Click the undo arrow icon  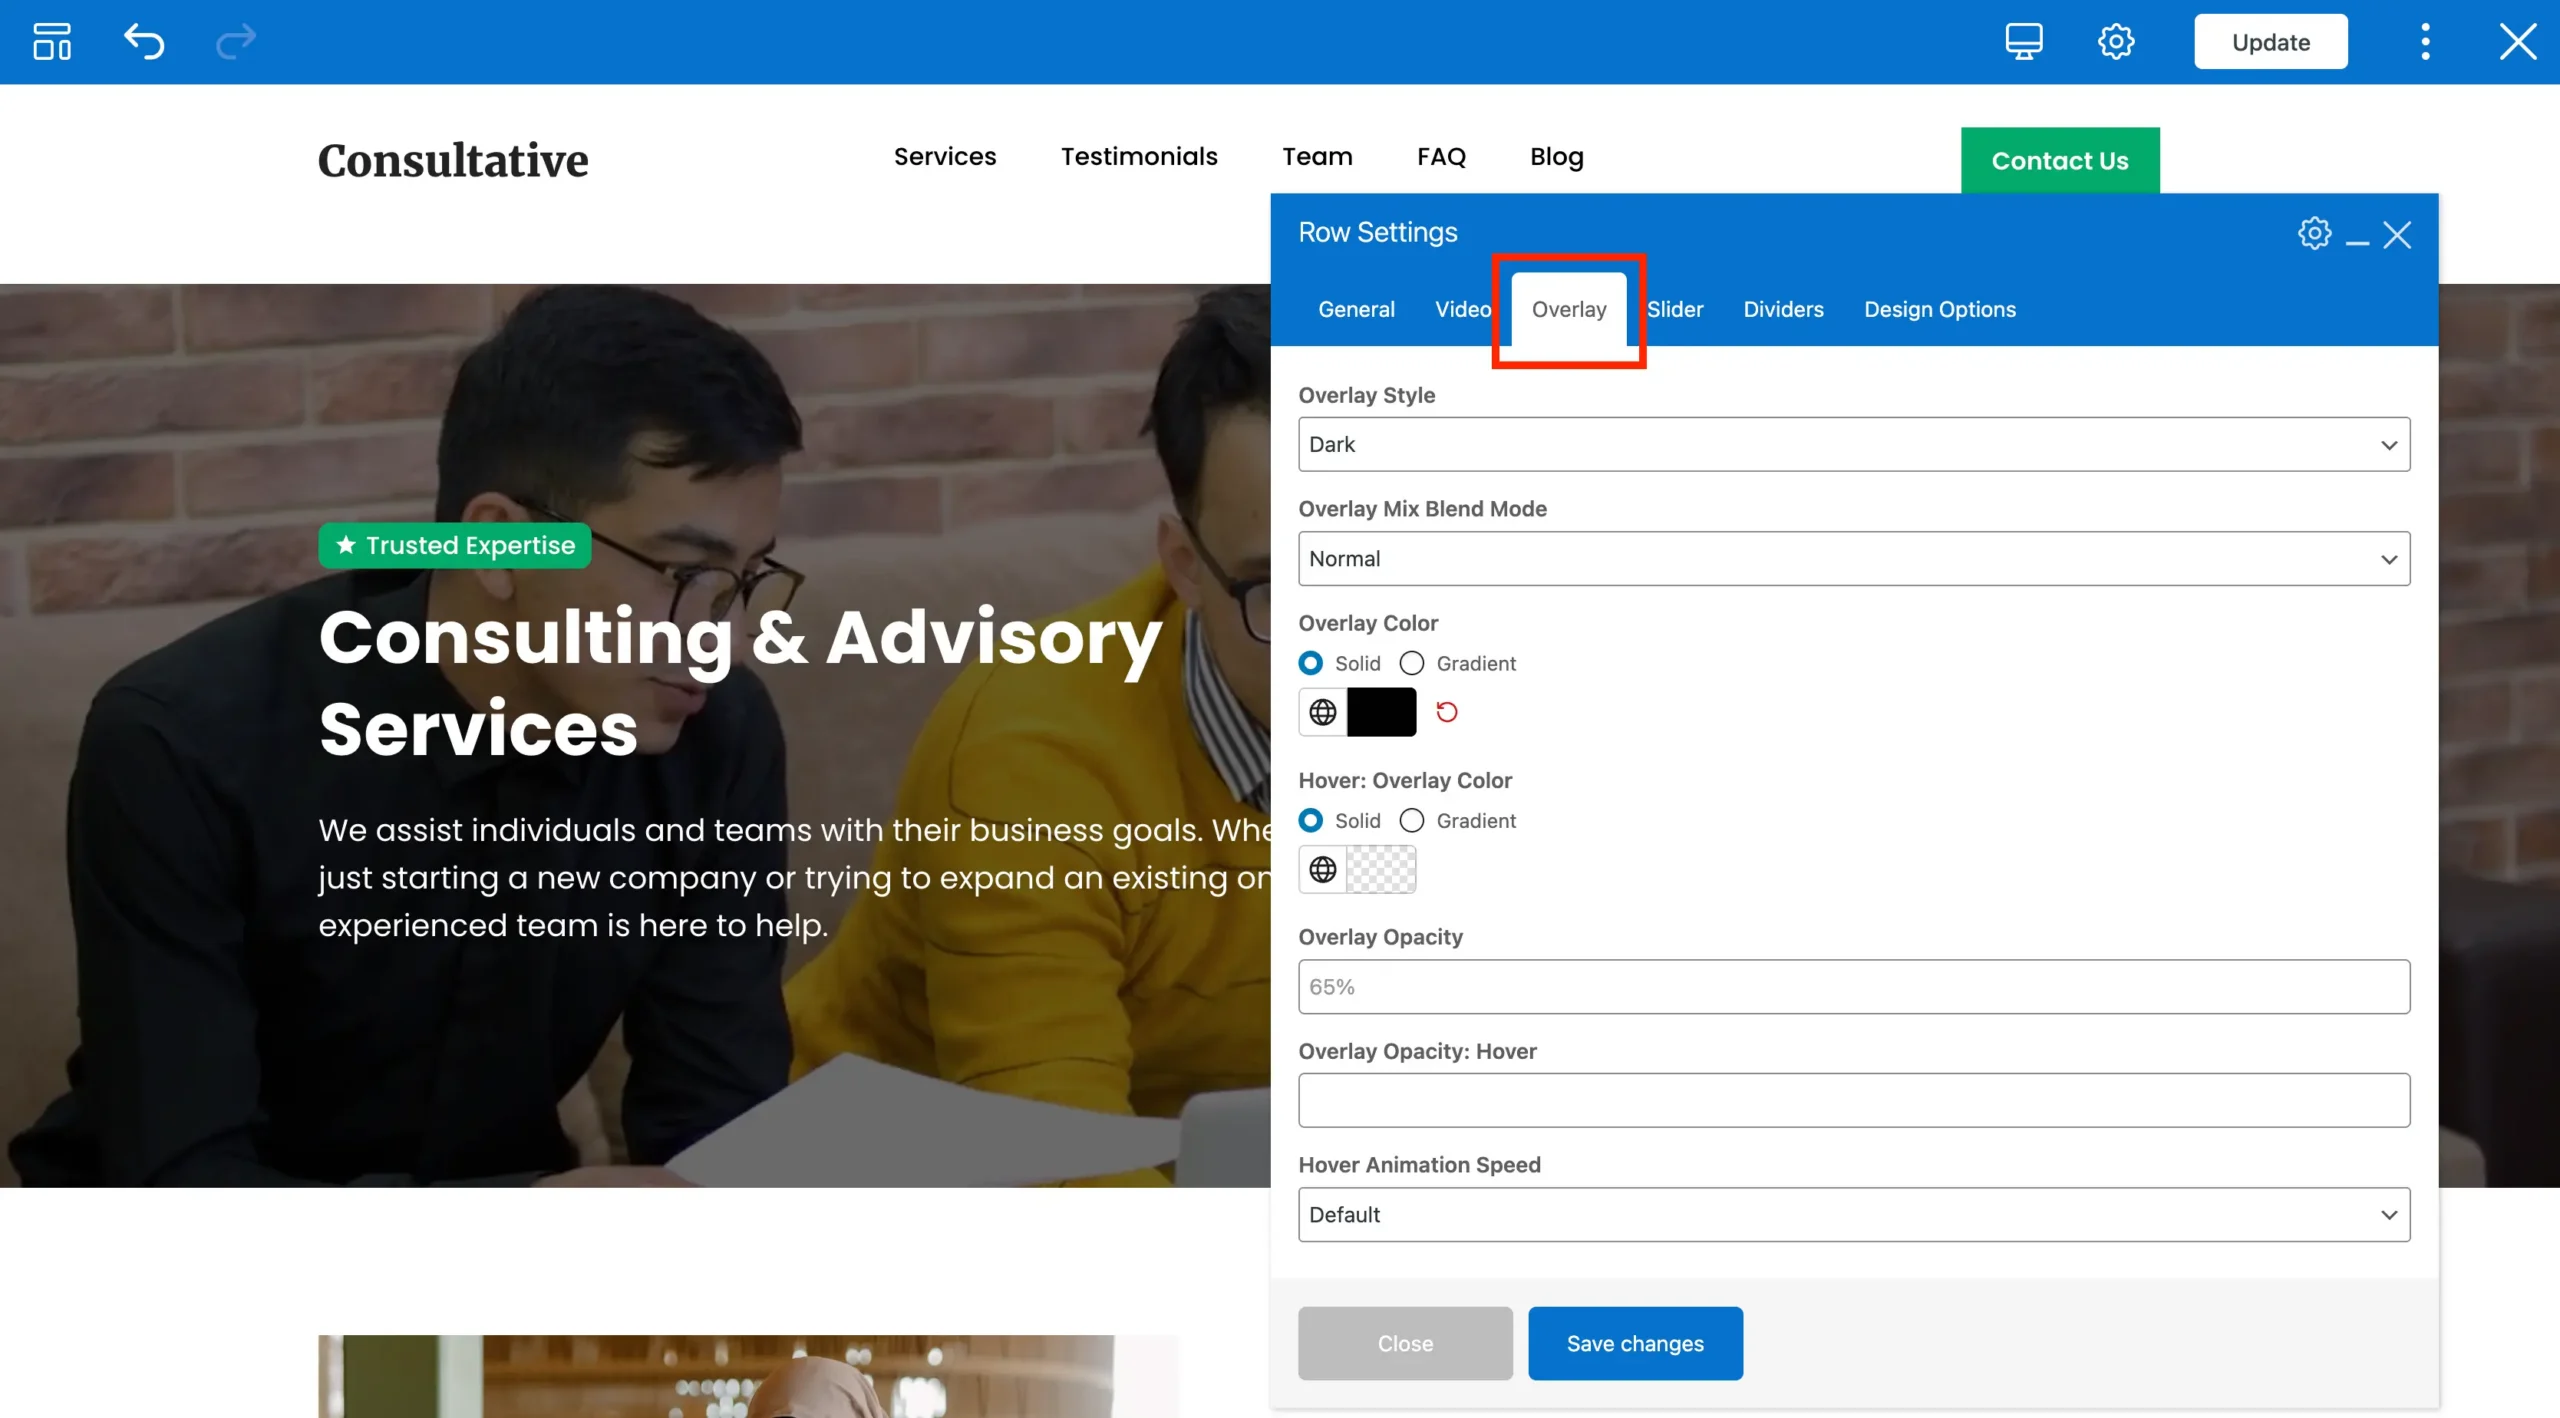pos(144,42)
